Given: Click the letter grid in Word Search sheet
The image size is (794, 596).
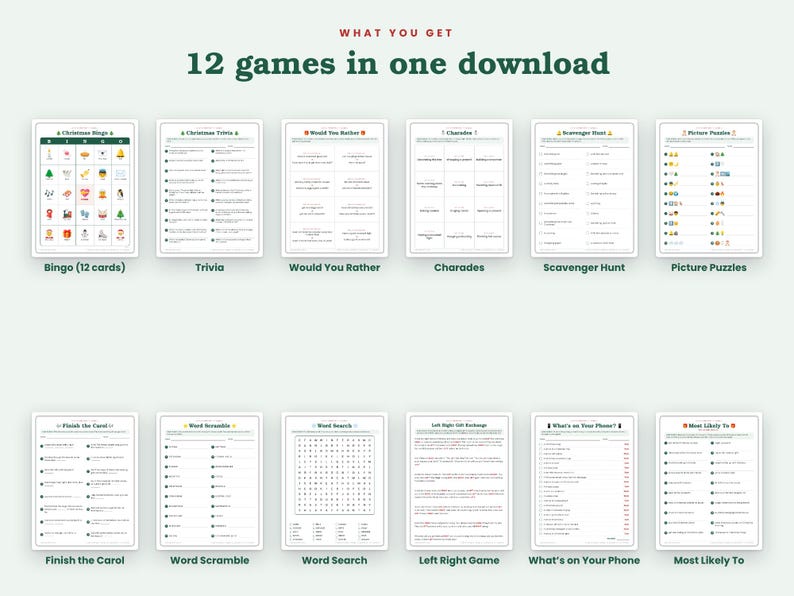Looking at the screenshot, I should (334, 475).
